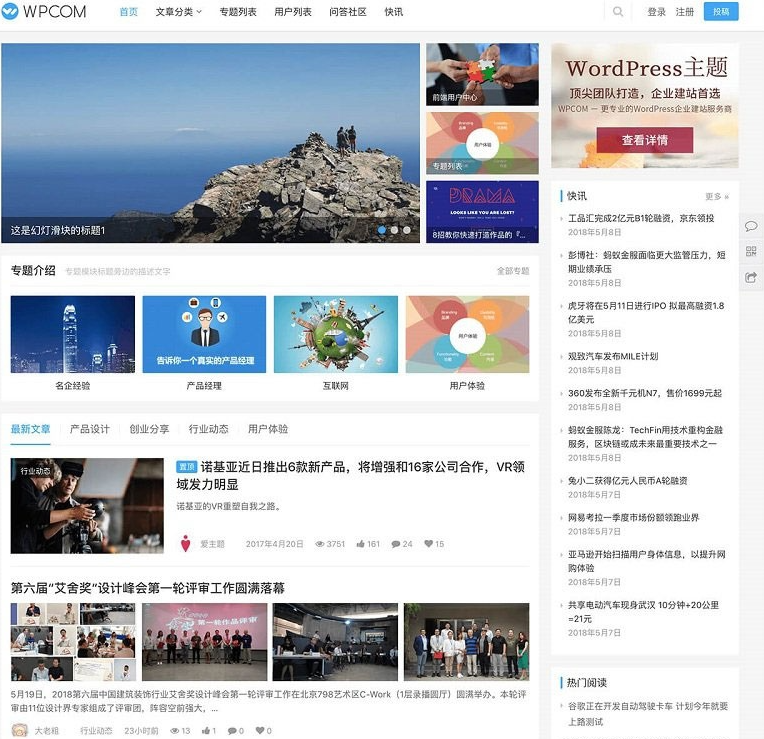Open the pink 第一轮作品评审 photo
This screenshot has height=739, width=764.
[205, 642]
